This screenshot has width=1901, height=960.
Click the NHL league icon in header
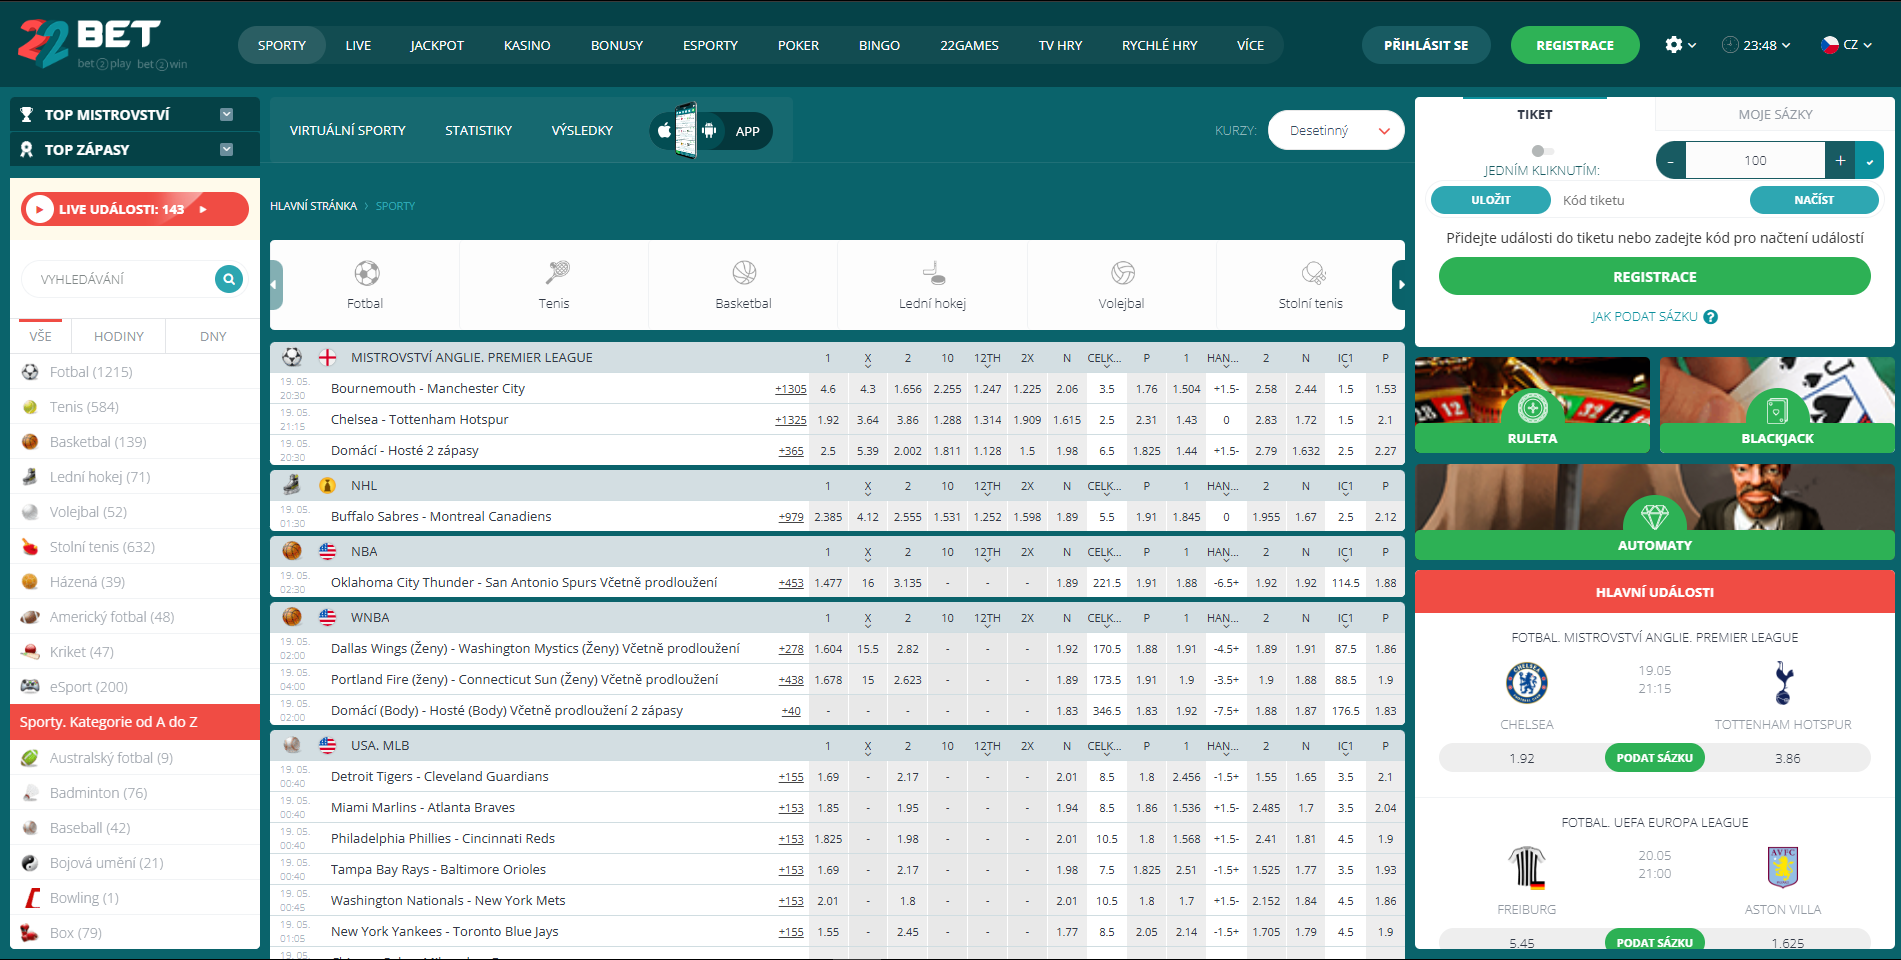(x=327, y=485)
